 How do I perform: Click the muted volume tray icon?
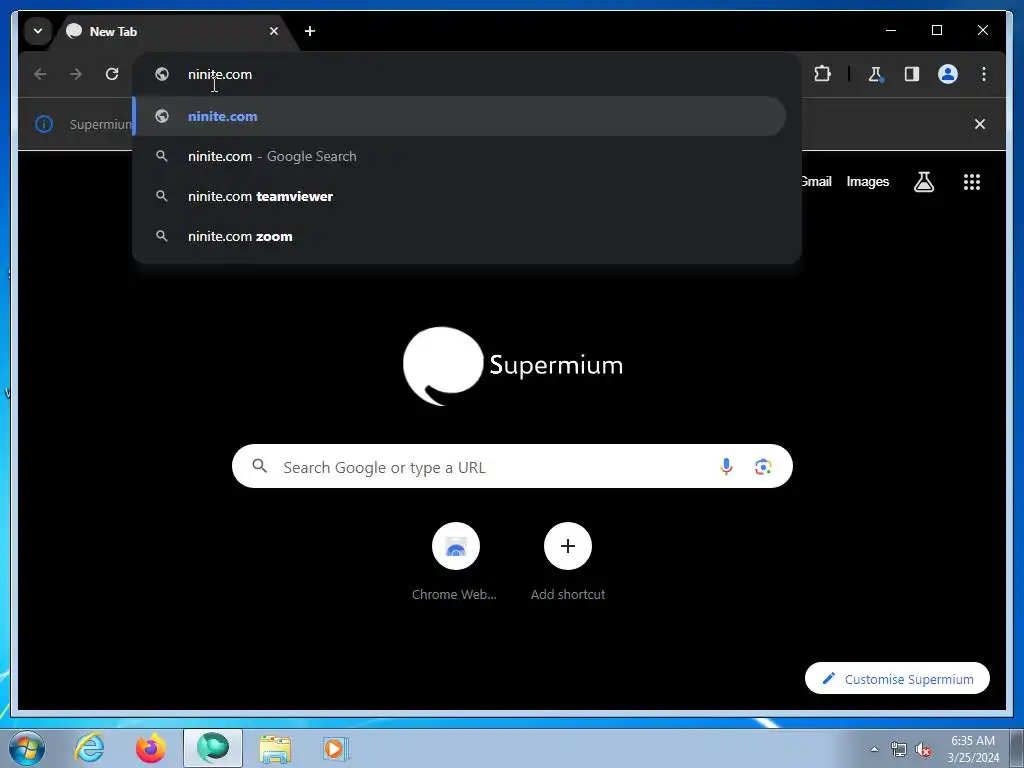923,749
